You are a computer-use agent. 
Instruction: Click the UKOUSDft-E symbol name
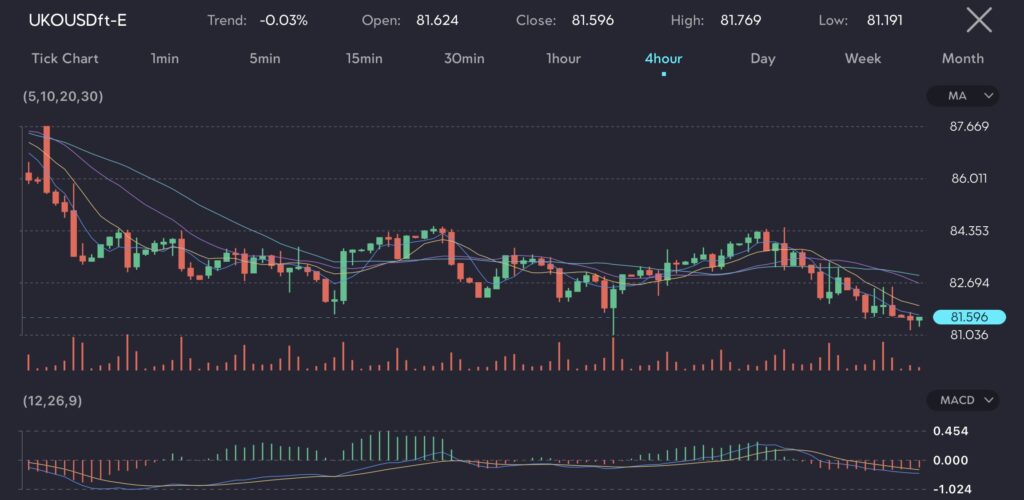pyautogui.click(x=77, y=20)
